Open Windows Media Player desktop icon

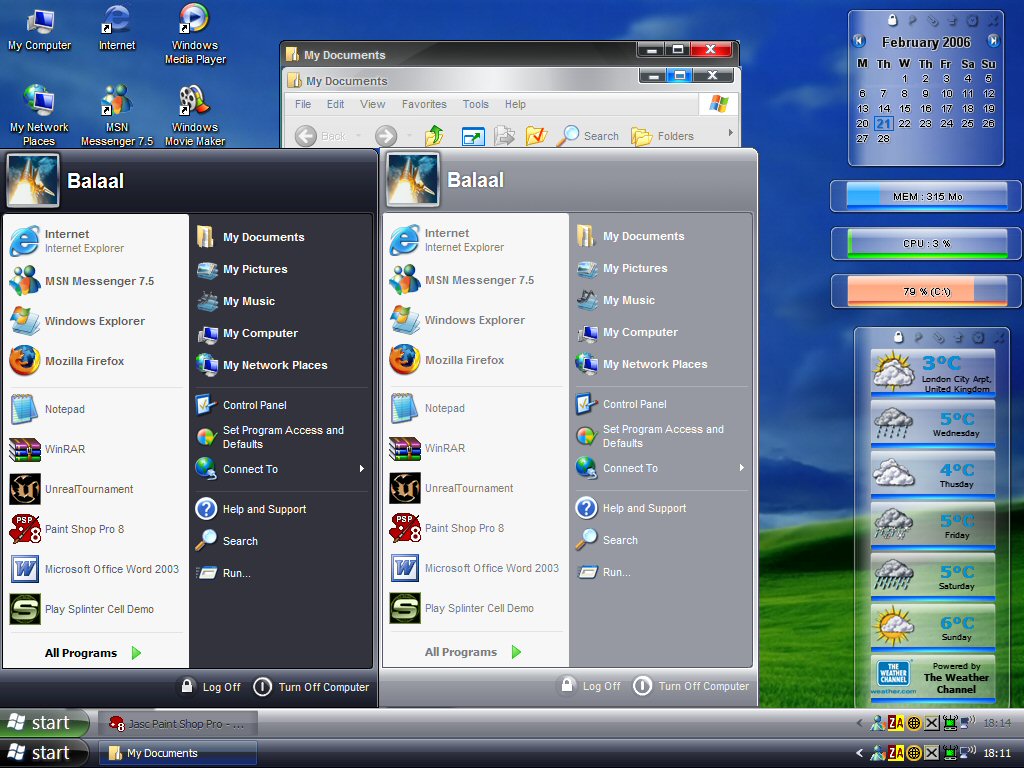pos(194,33)
